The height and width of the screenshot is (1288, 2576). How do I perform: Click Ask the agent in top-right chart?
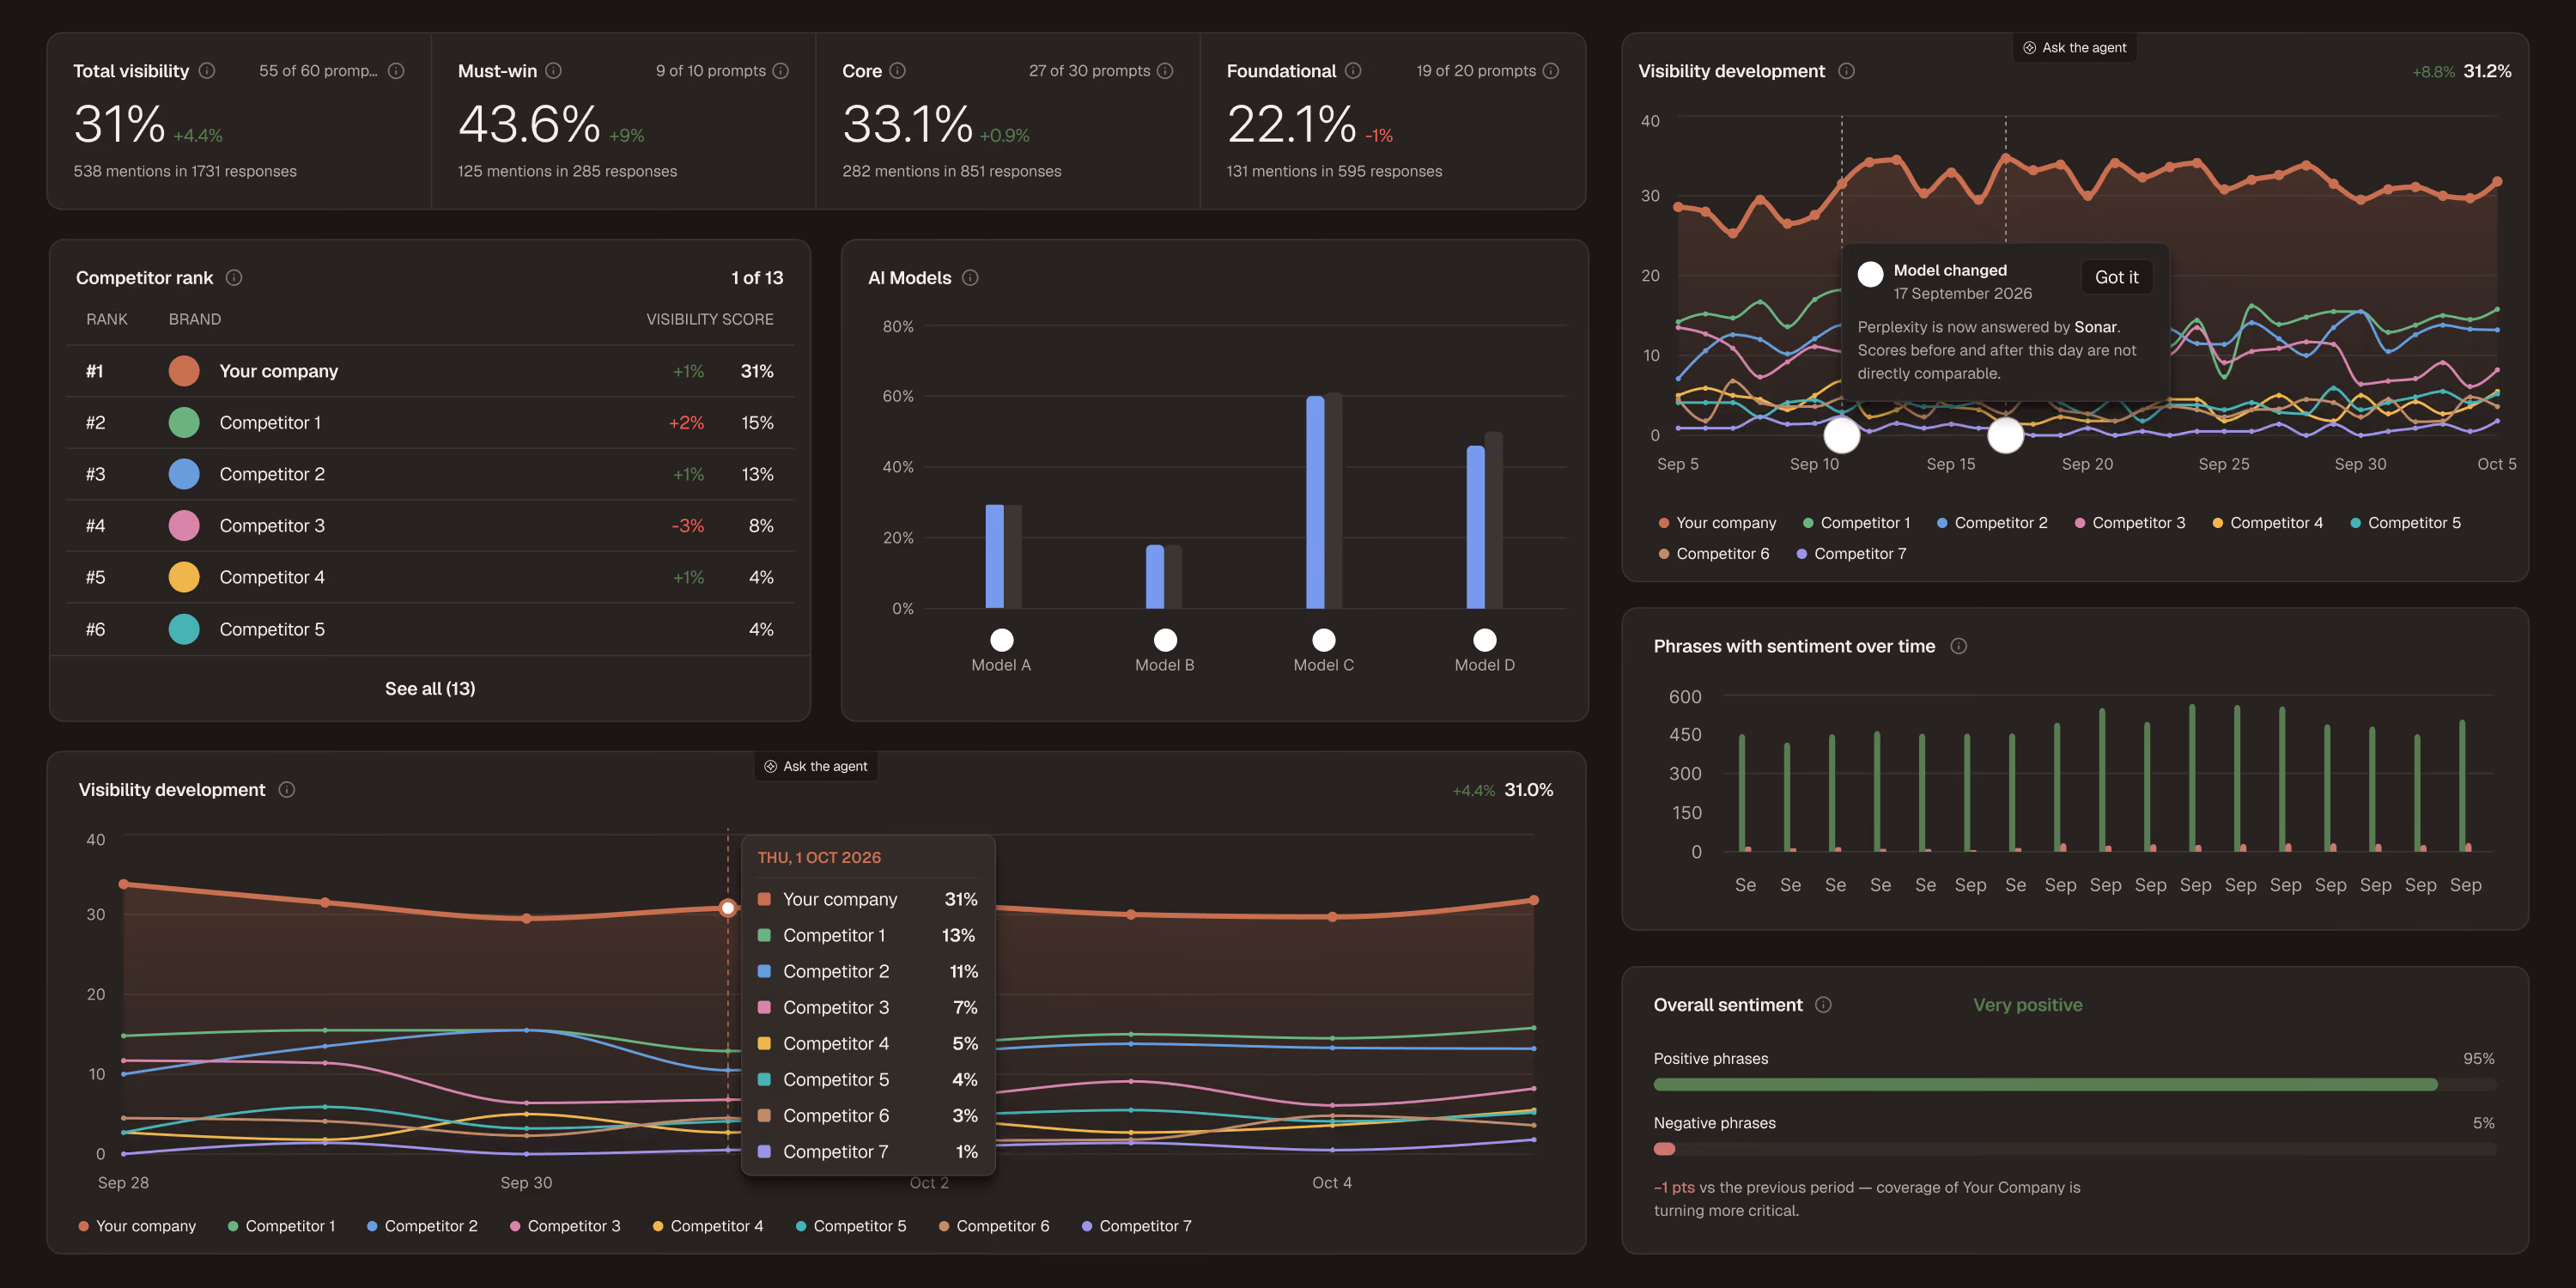tap(2075, 48)
